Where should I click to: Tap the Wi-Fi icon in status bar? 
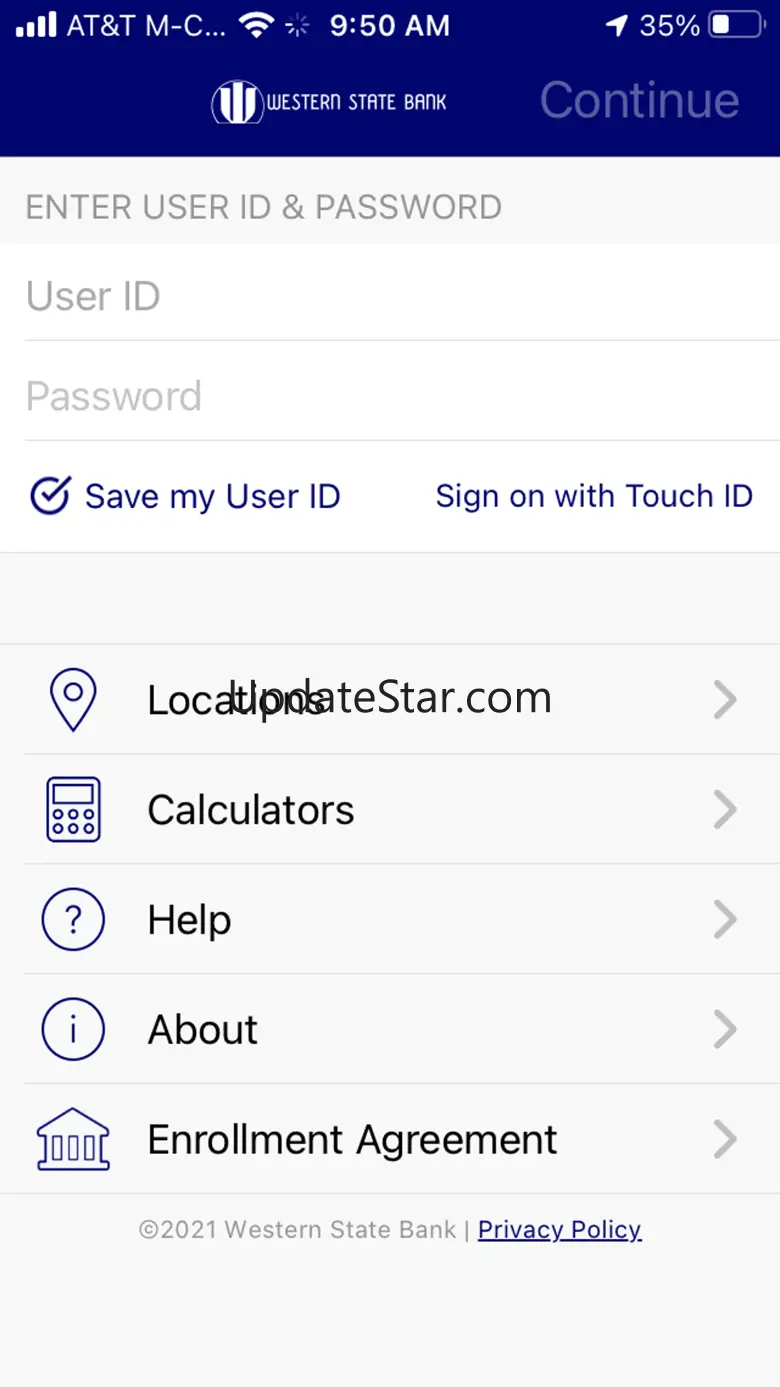tap(257, 26)
